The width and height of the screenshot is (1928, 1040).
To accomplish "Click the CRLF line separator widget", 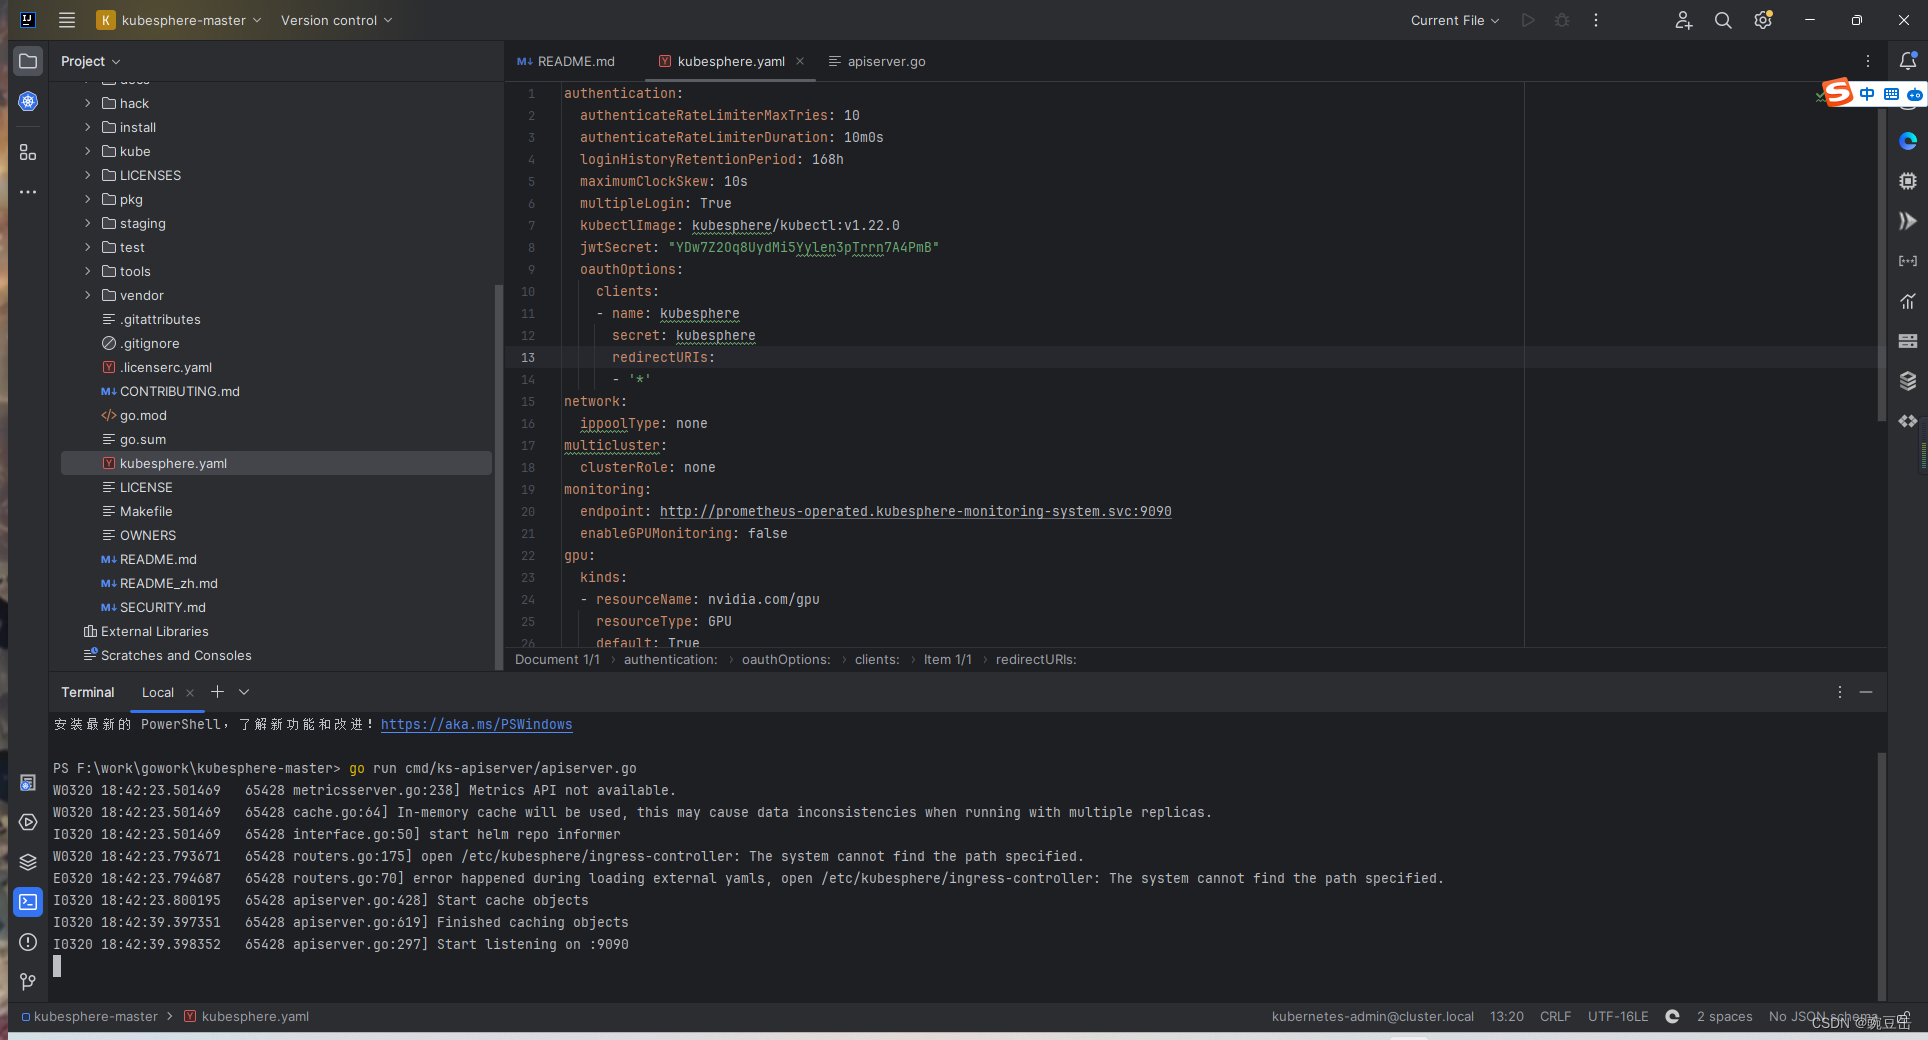I will click(1555, 1016).
